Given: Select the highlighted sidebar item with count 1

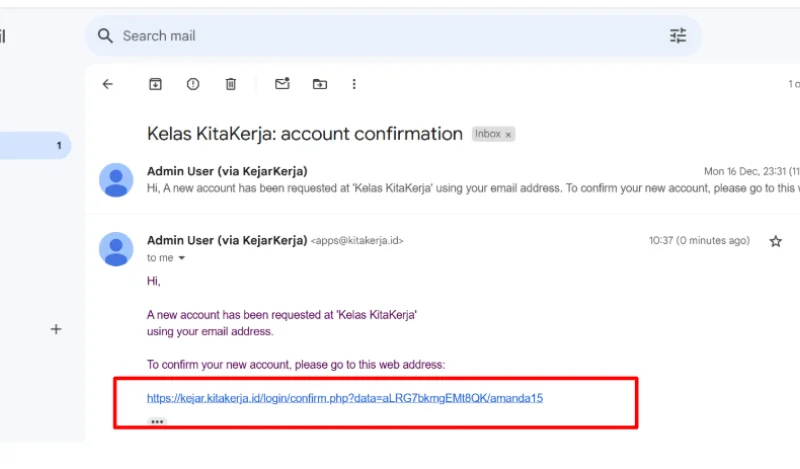Looking at the screenshot, I should pos(35,145).
